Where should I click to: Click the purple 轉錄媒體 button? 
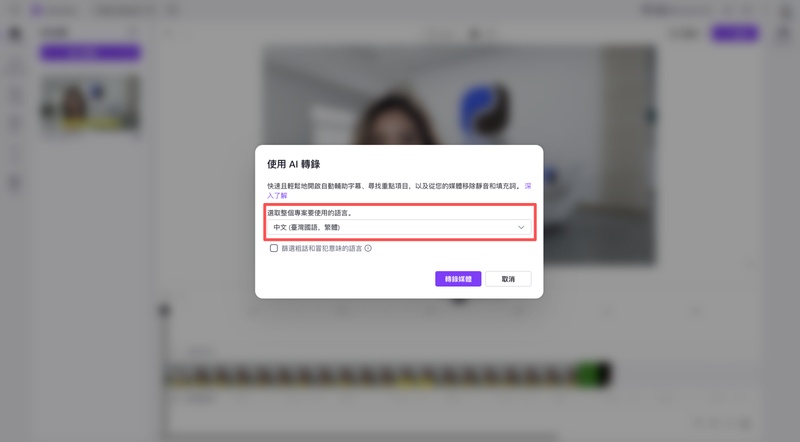tap(458, 279)
